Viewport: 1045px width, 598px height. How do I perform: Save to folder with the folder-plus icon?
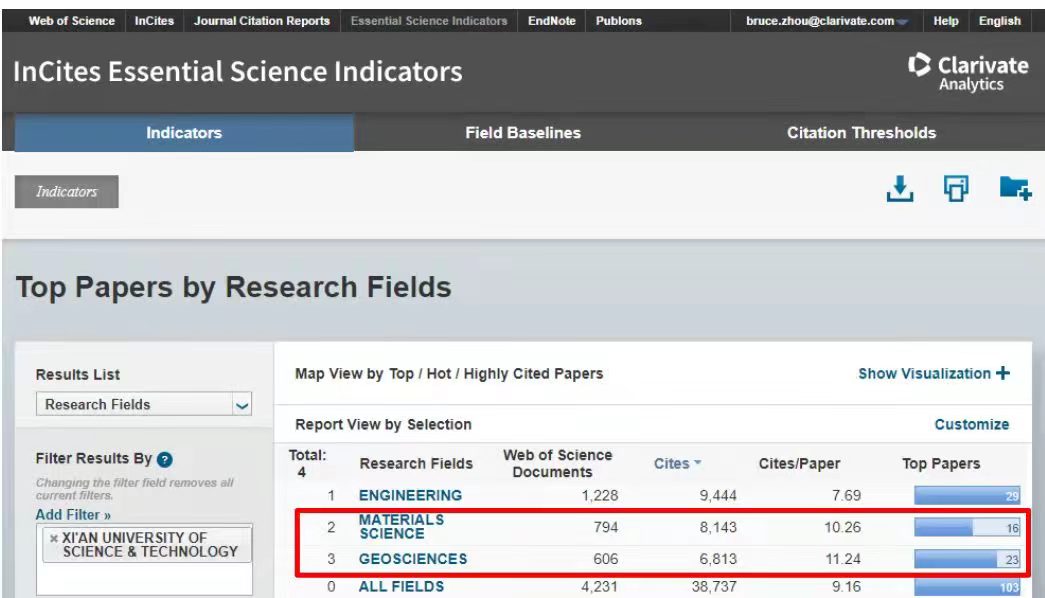[x=1015, y=188]
